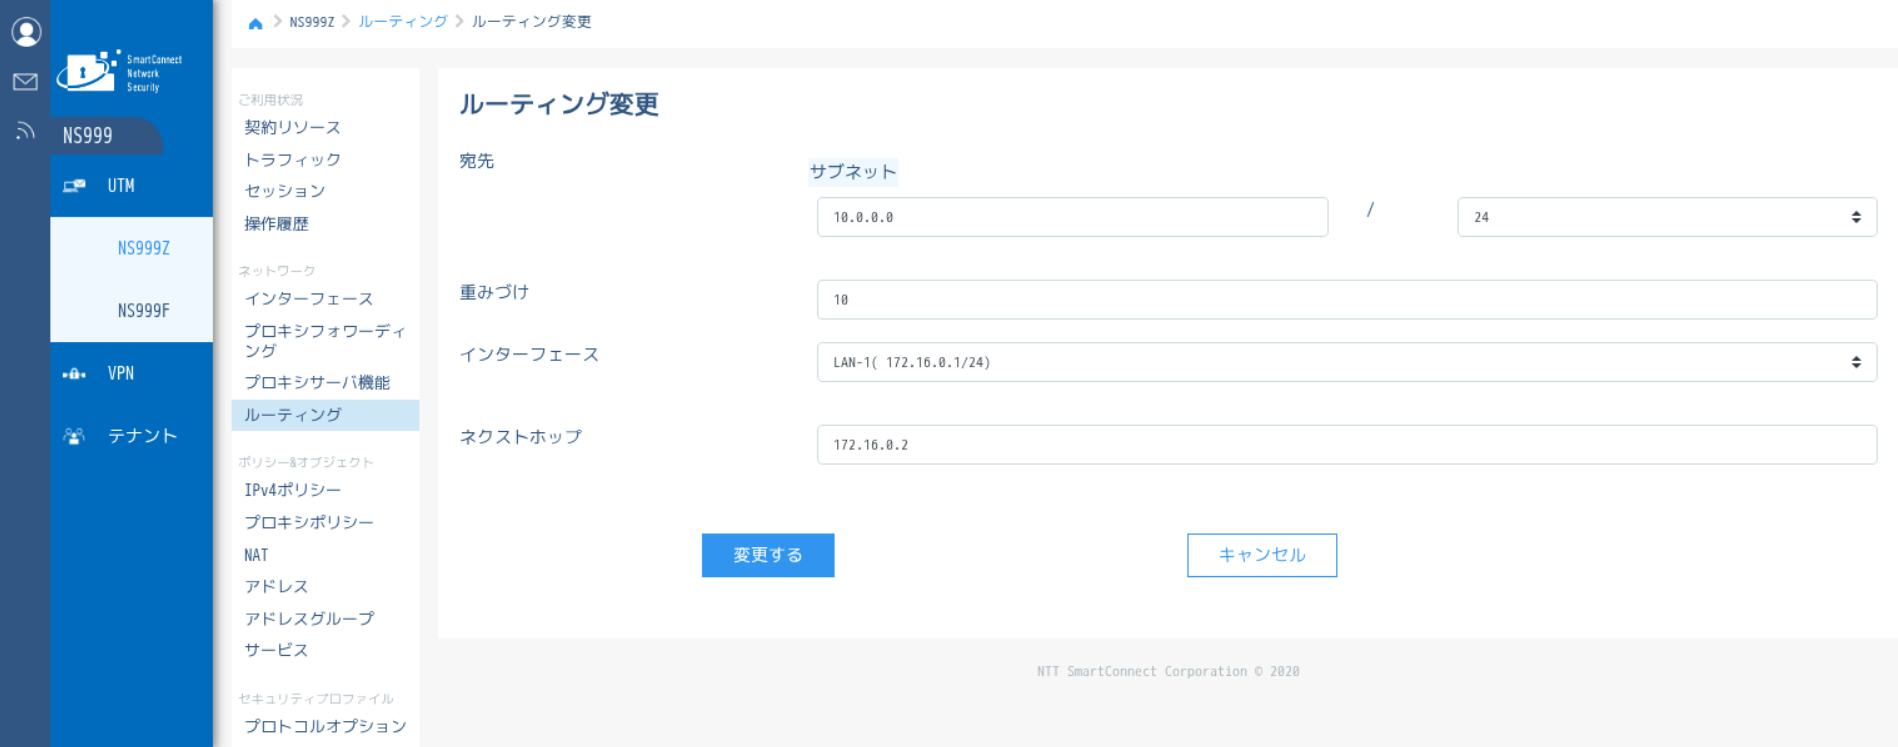
Task: Click the home icon in breadcrumb
Action: [x=255, y=23]
